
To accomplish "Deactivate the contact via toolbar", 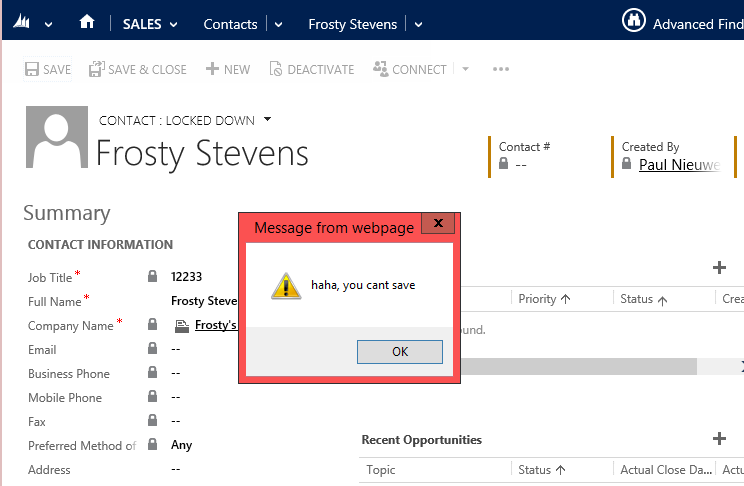I will coord(310,69).
